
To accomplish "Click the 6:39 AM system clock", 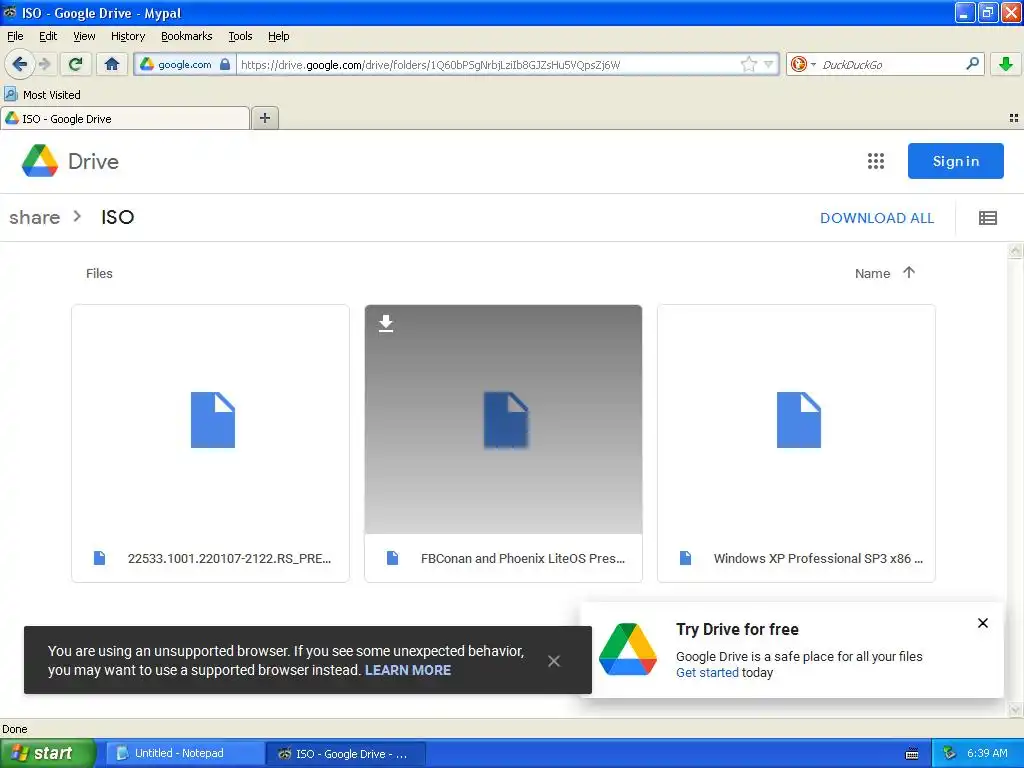I will click(987, 753).
